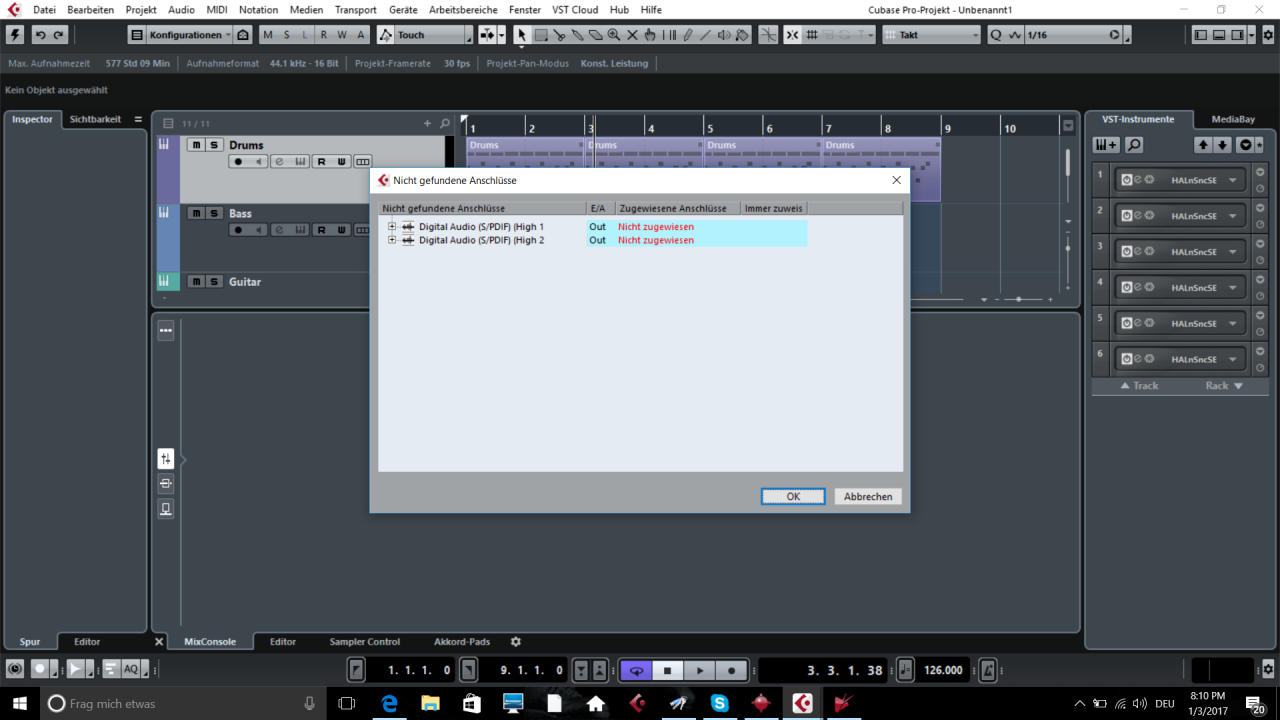Viewport: 1280px width, 720px height.
Task: Expand first Digital Audio (S/PDIF) (High 1 entry
Action: pos(392,227)
